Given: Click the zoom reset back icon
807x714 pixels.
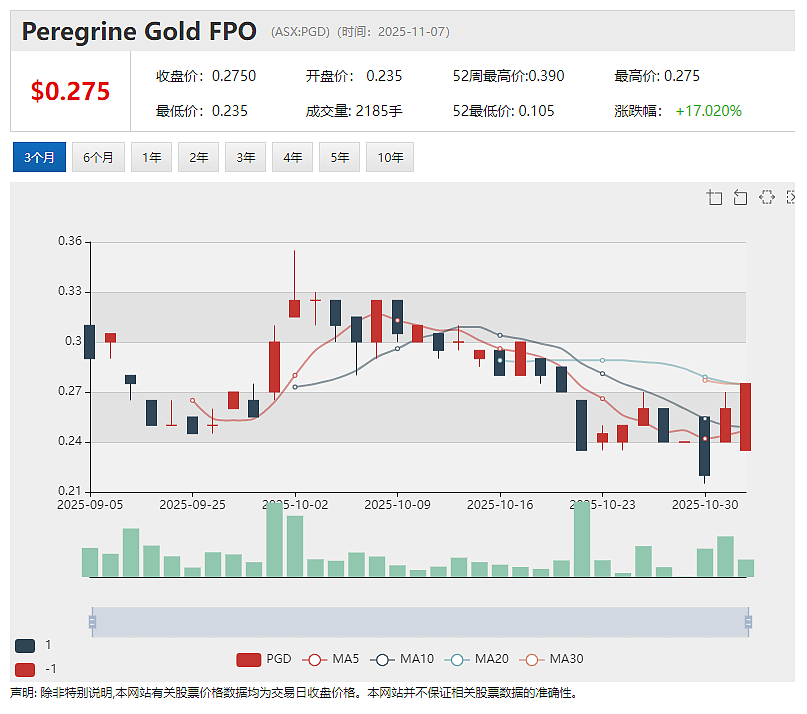Looking at the screenshot, I should [x=740, y=197].
